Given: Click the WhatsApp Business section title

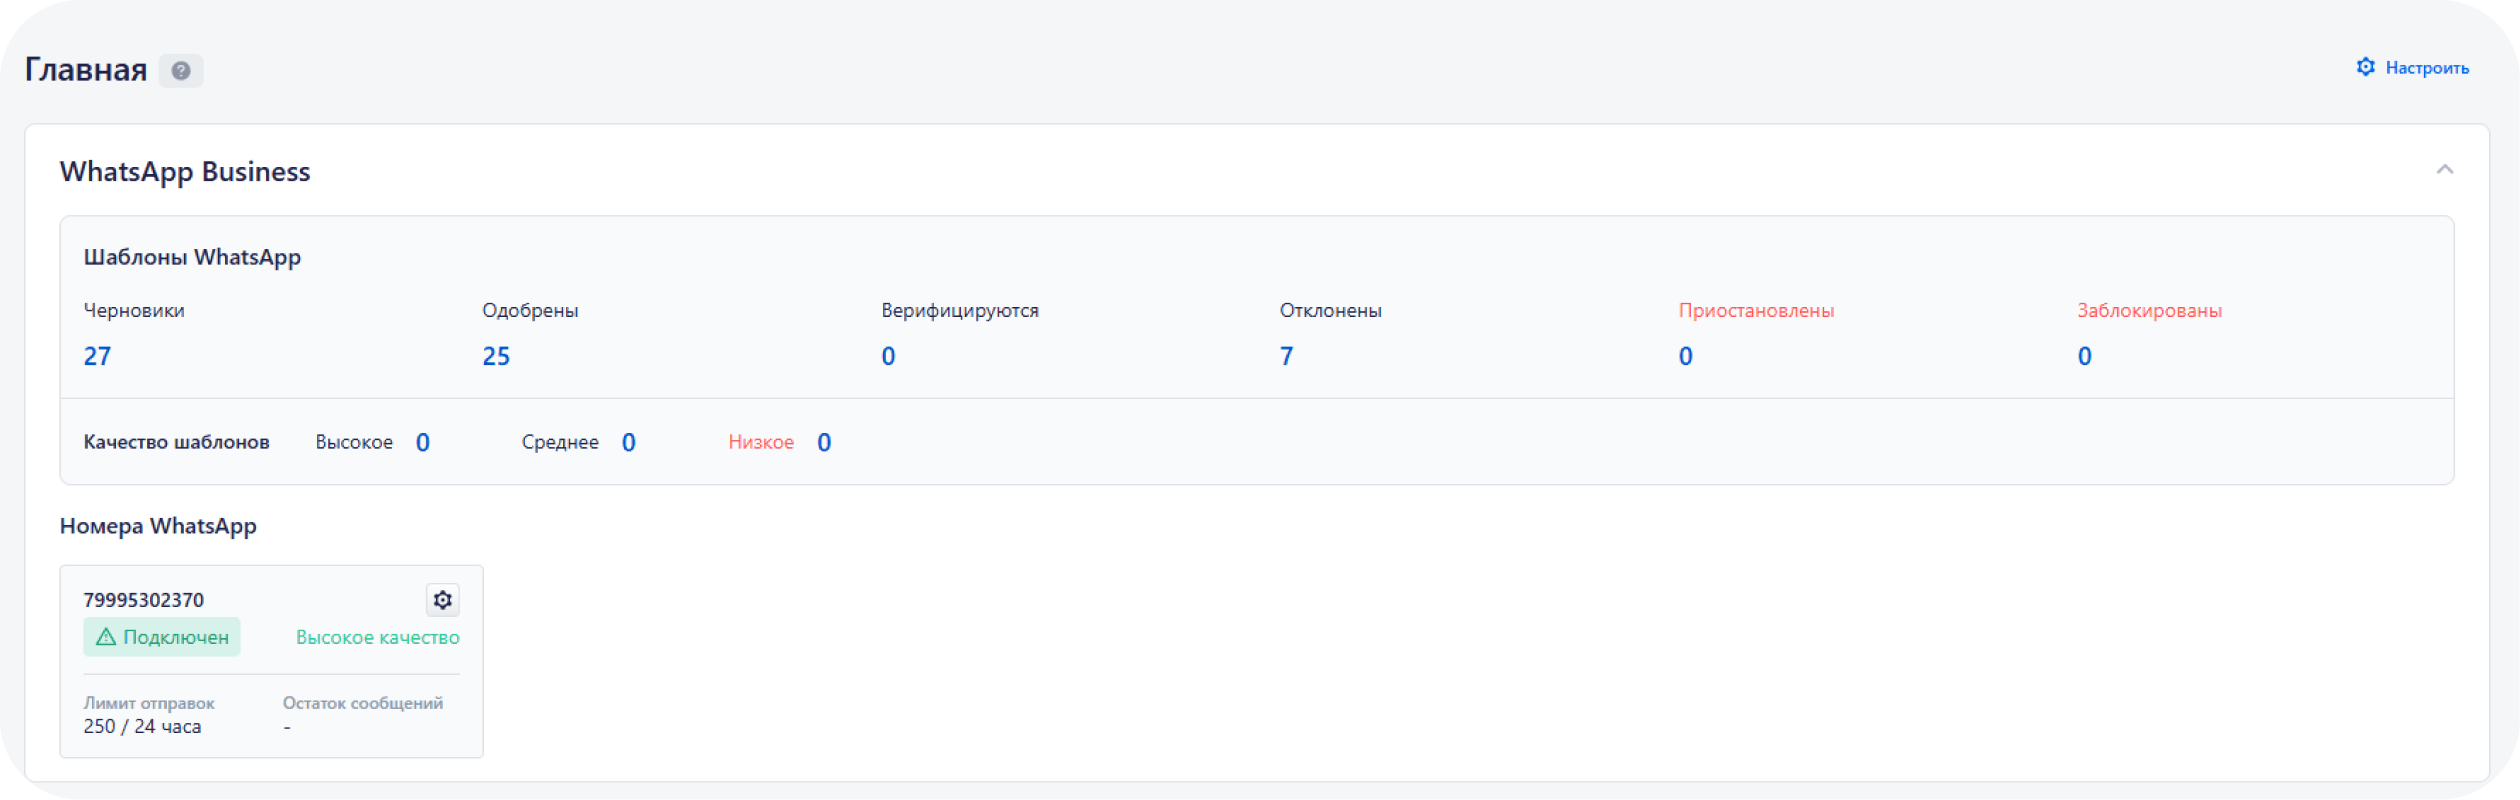Looking at the screenshot, I should [x=185, y=172].
